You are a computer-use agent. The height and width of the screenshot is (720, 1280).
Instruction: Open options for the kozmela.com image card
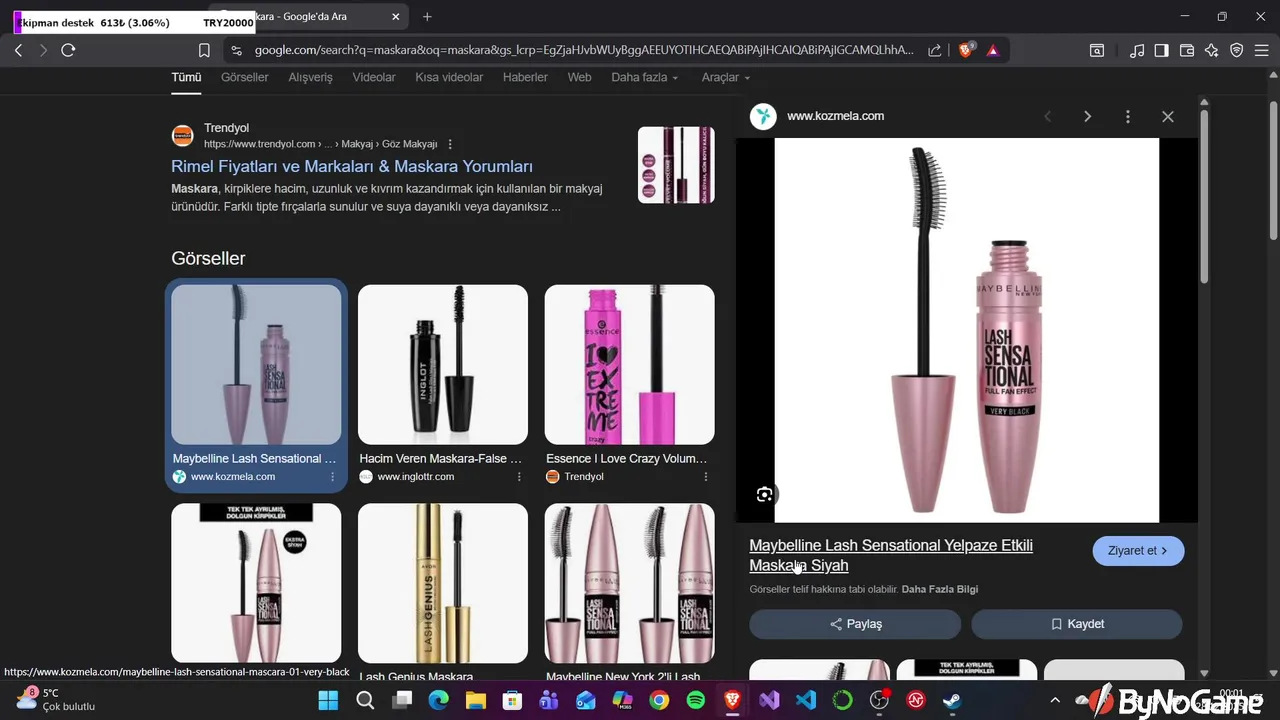tap(332, 477)
